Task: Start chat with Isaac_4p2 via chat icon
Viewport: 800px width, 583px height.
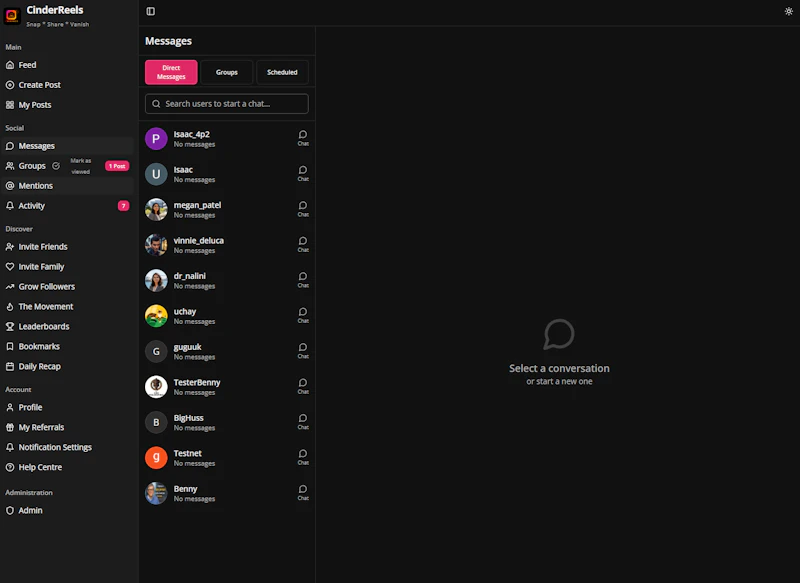Action: [303, 138]
